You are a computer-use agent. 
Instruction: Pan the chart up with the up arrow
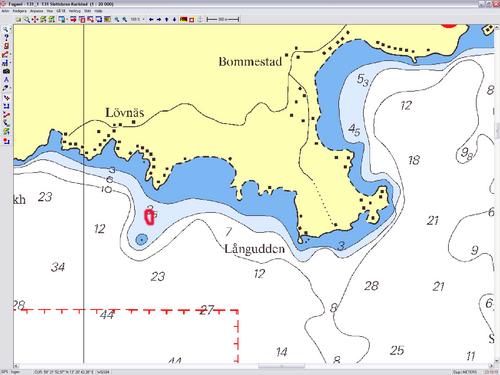point(167,19)
